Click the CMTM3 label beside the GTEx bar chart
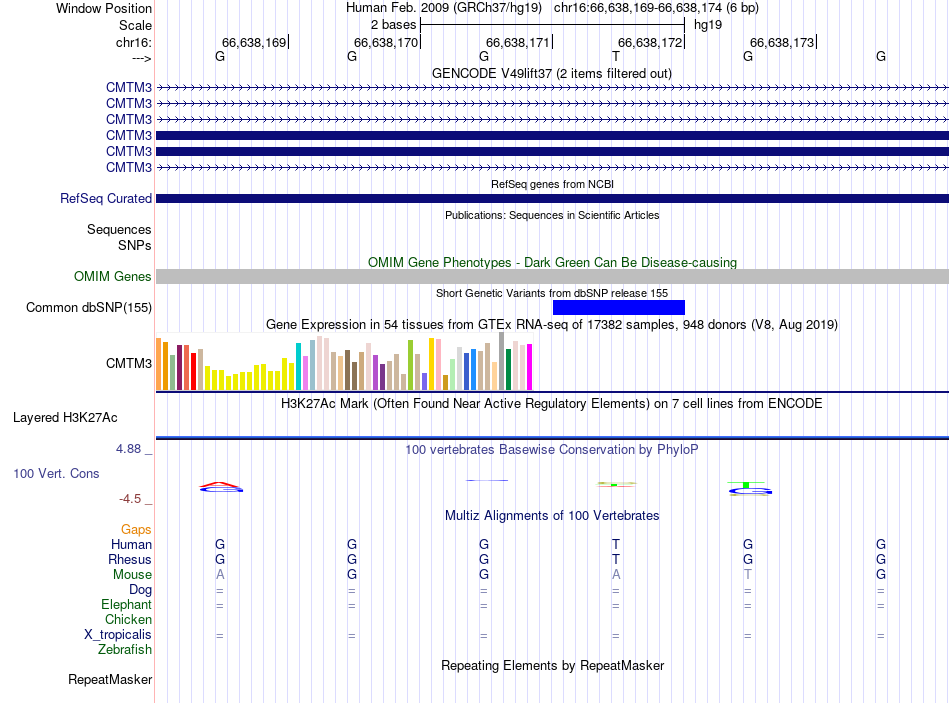The height and width of the screenshot is (703, 950). click(x=128, y=364)
